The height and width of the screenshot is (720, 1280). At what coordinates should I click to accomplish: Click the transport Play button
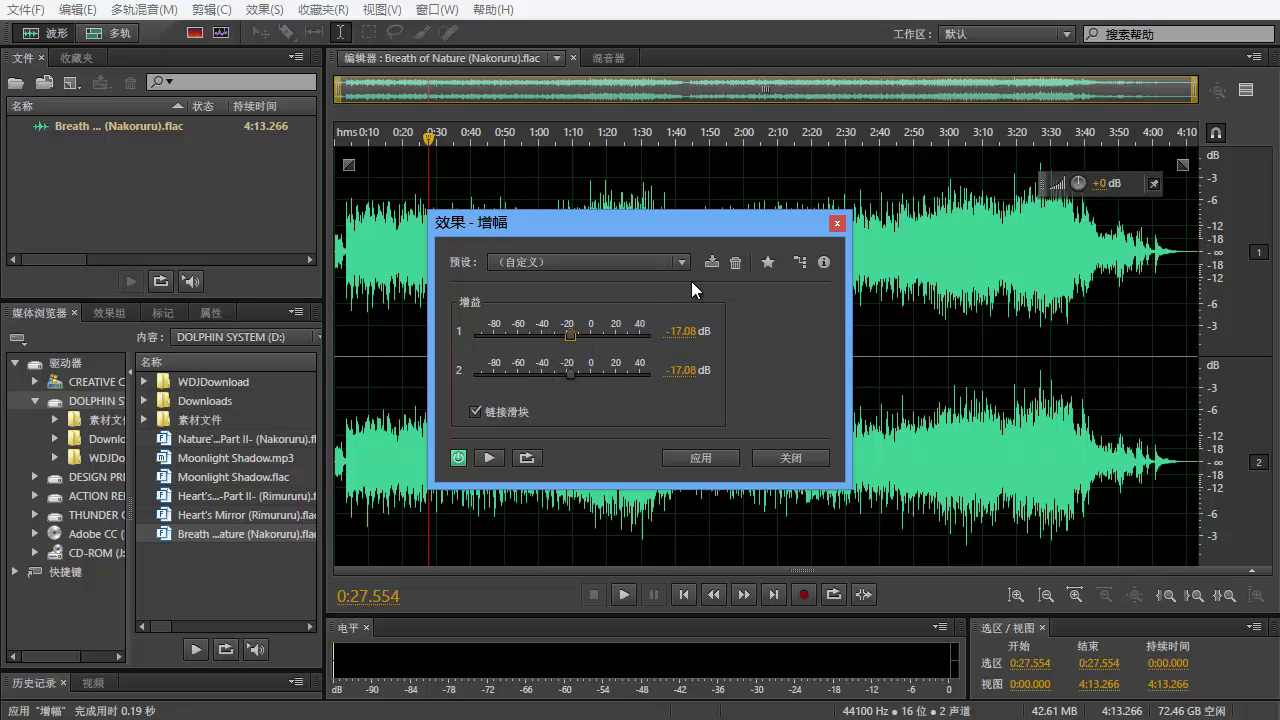[x=624, y=594]
